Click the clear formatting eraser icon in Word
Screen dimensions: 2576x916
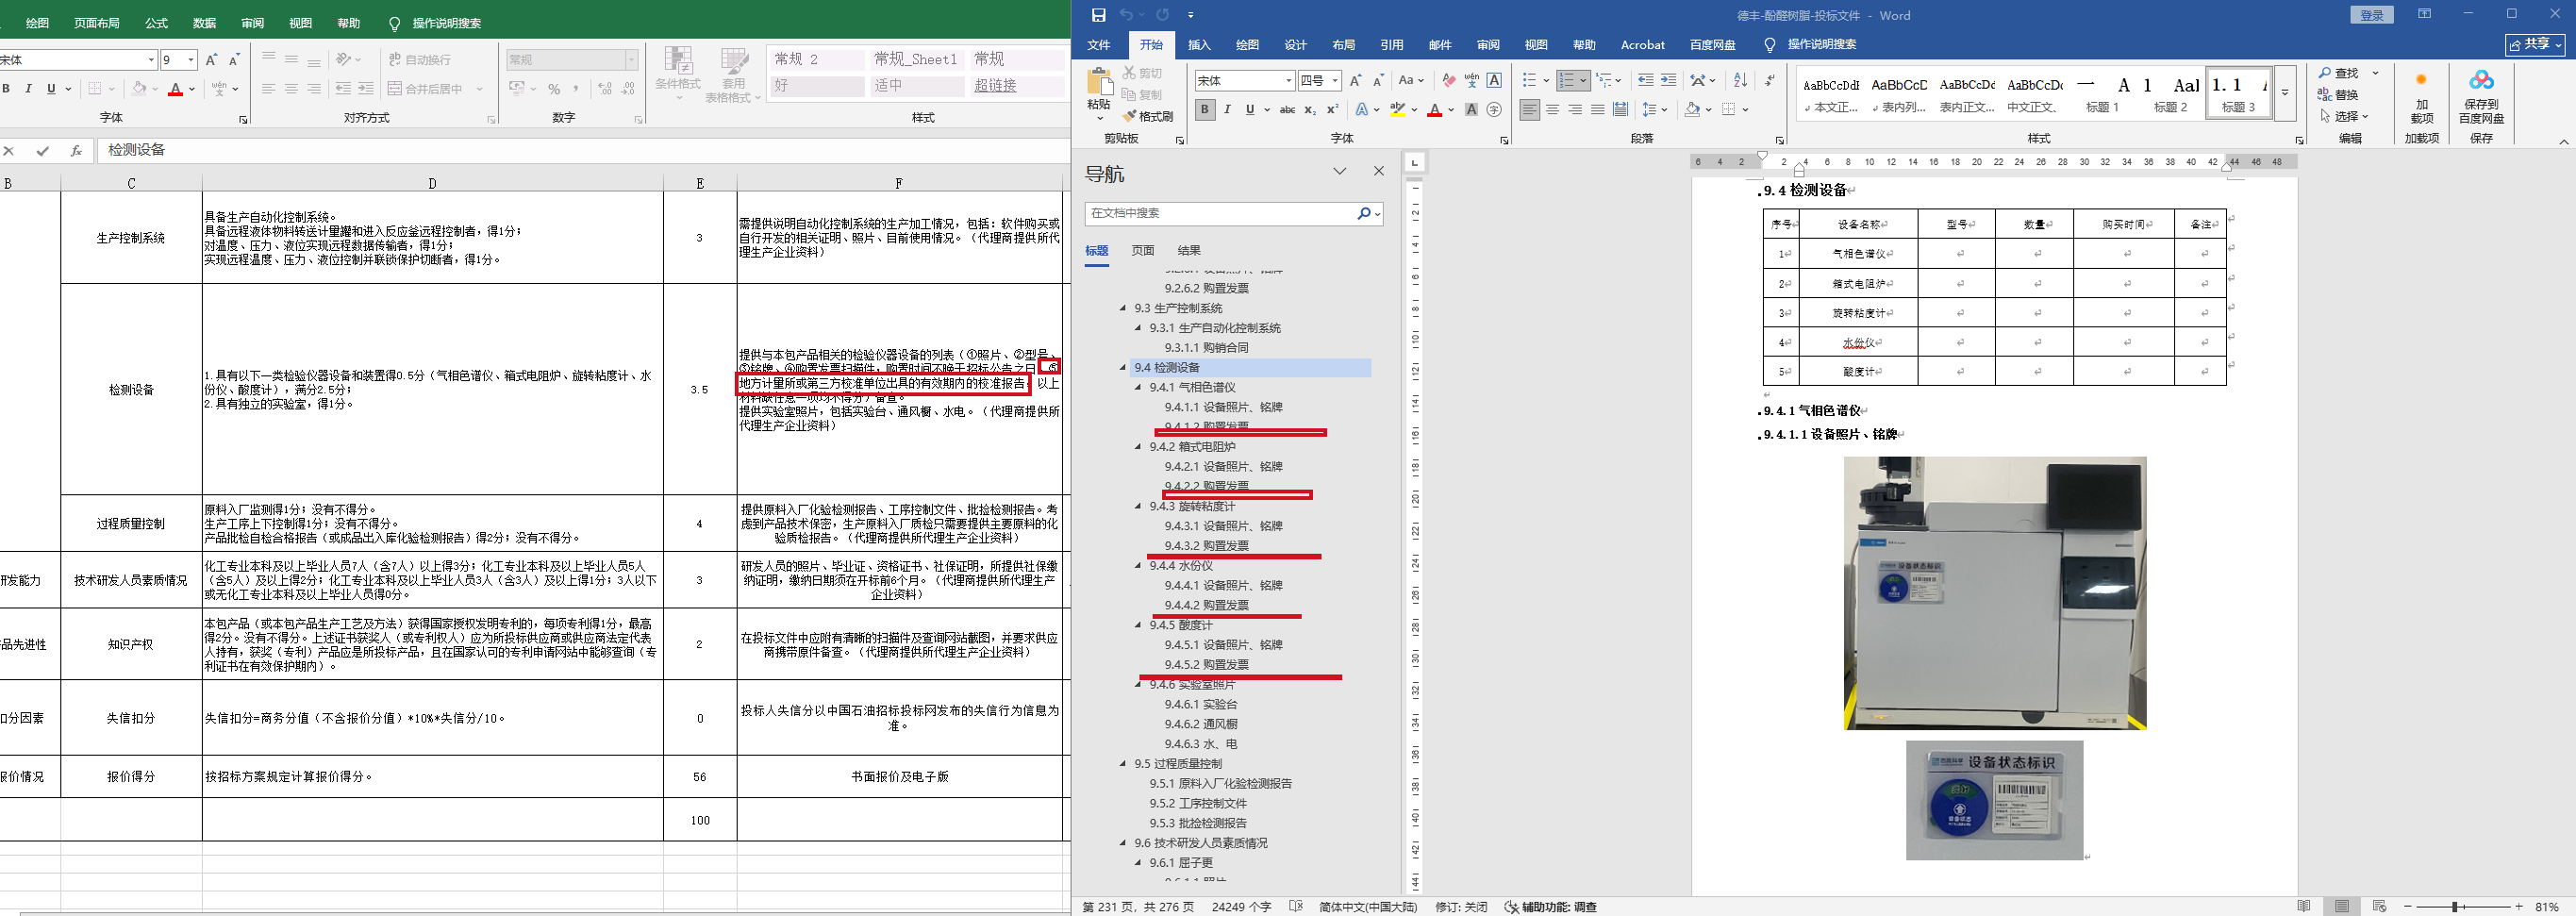[1448, 80]
